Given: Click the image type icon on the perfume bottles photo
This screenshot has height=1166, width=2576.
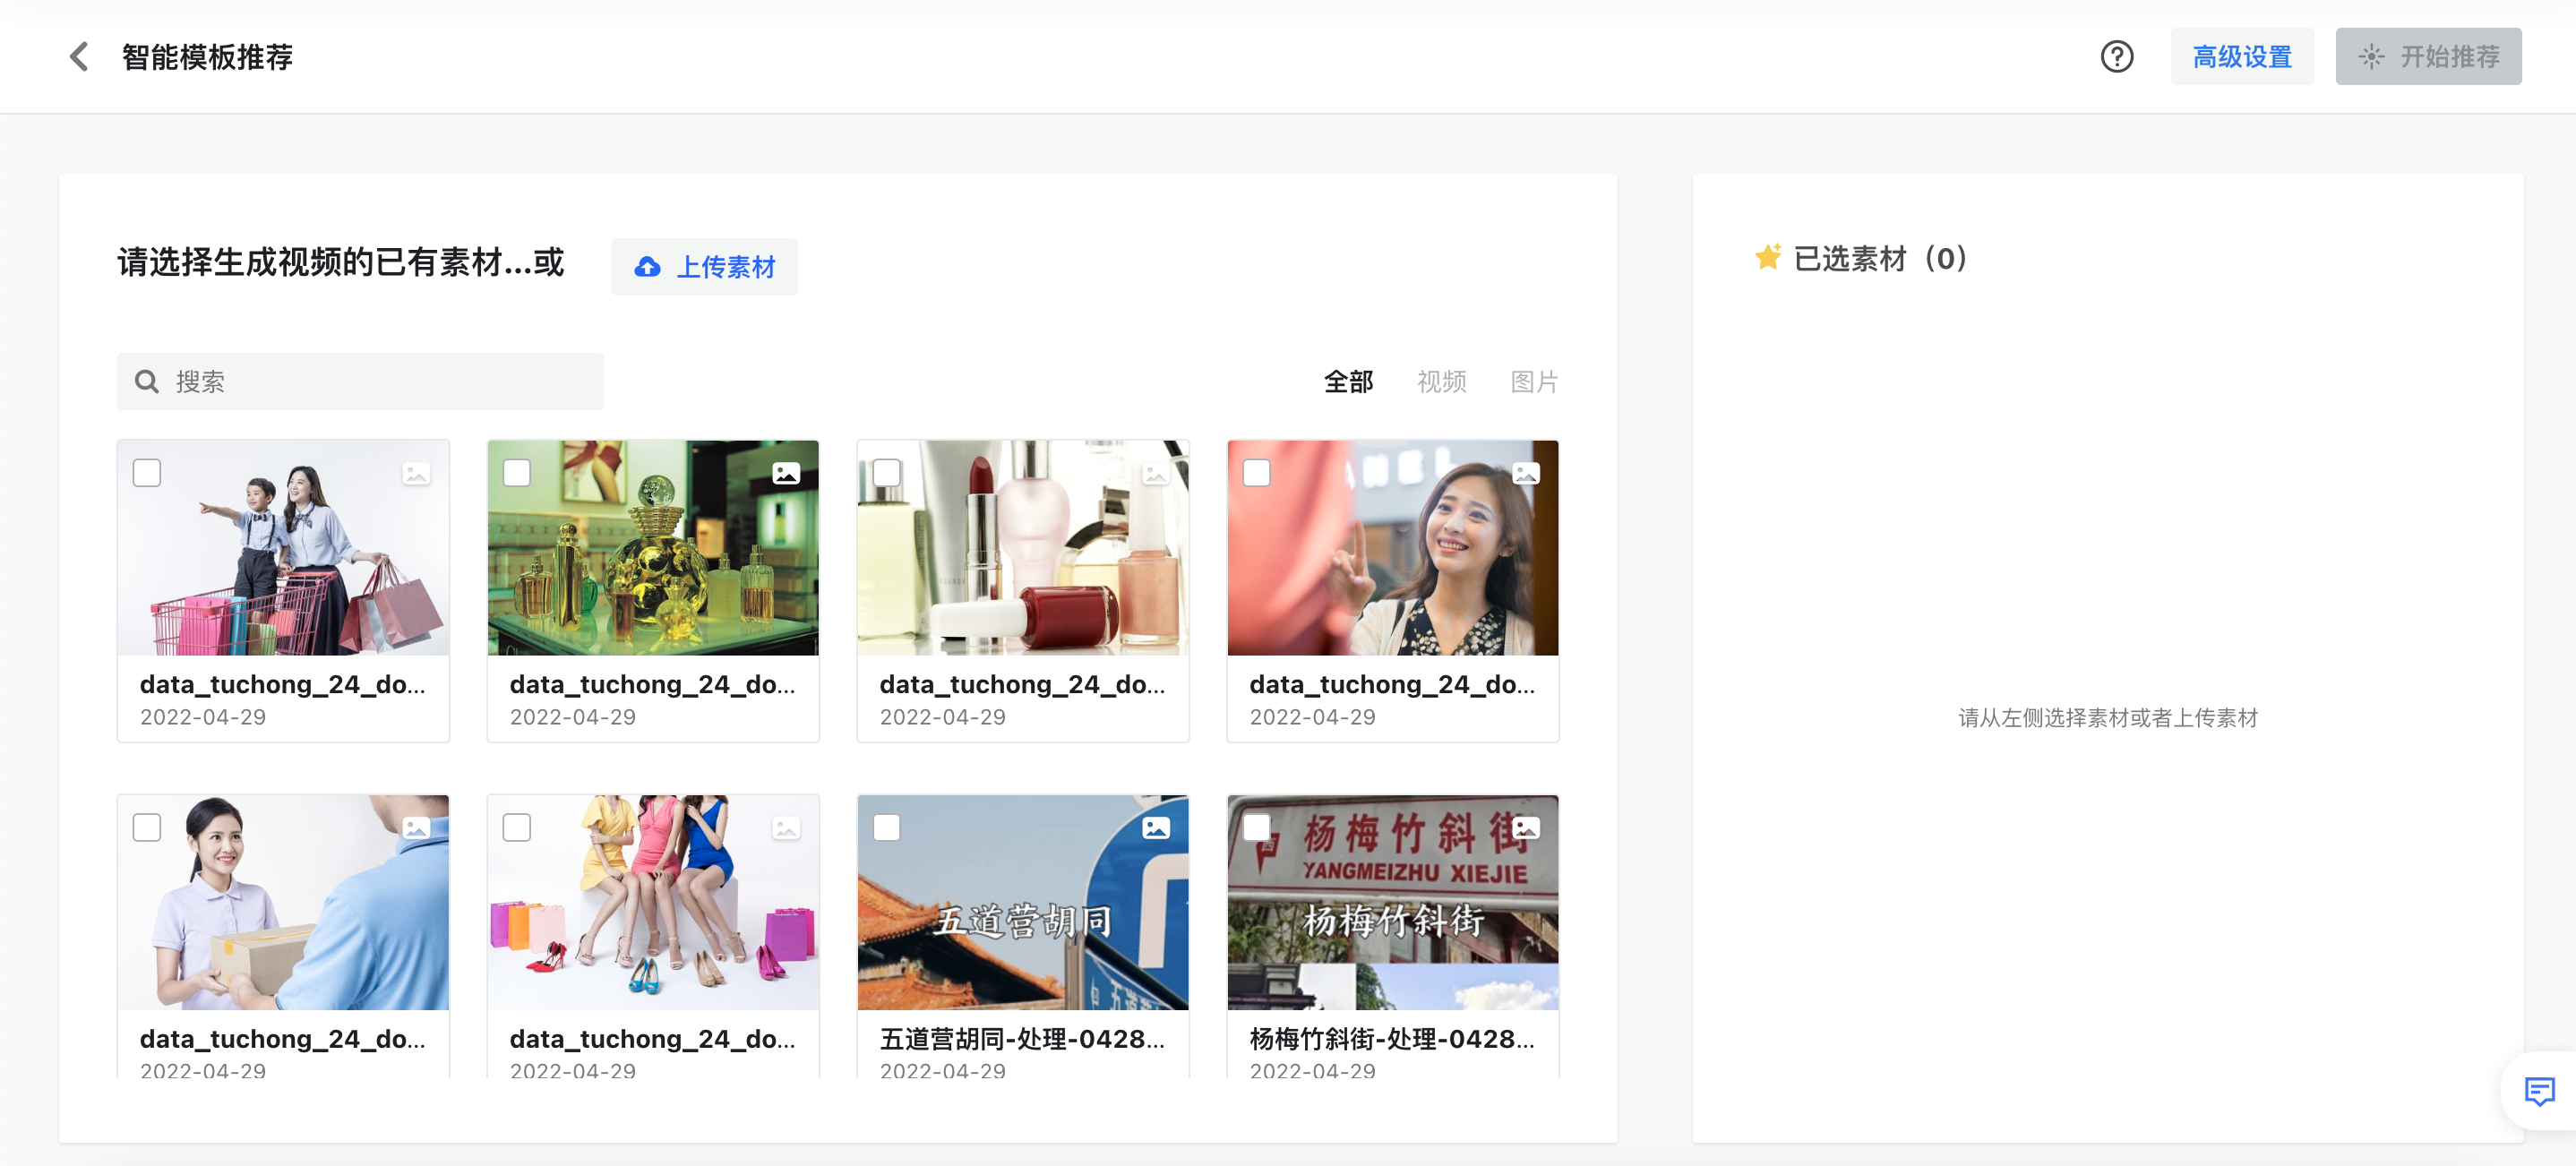Looking at the screenshot, I should pos(786,473).
